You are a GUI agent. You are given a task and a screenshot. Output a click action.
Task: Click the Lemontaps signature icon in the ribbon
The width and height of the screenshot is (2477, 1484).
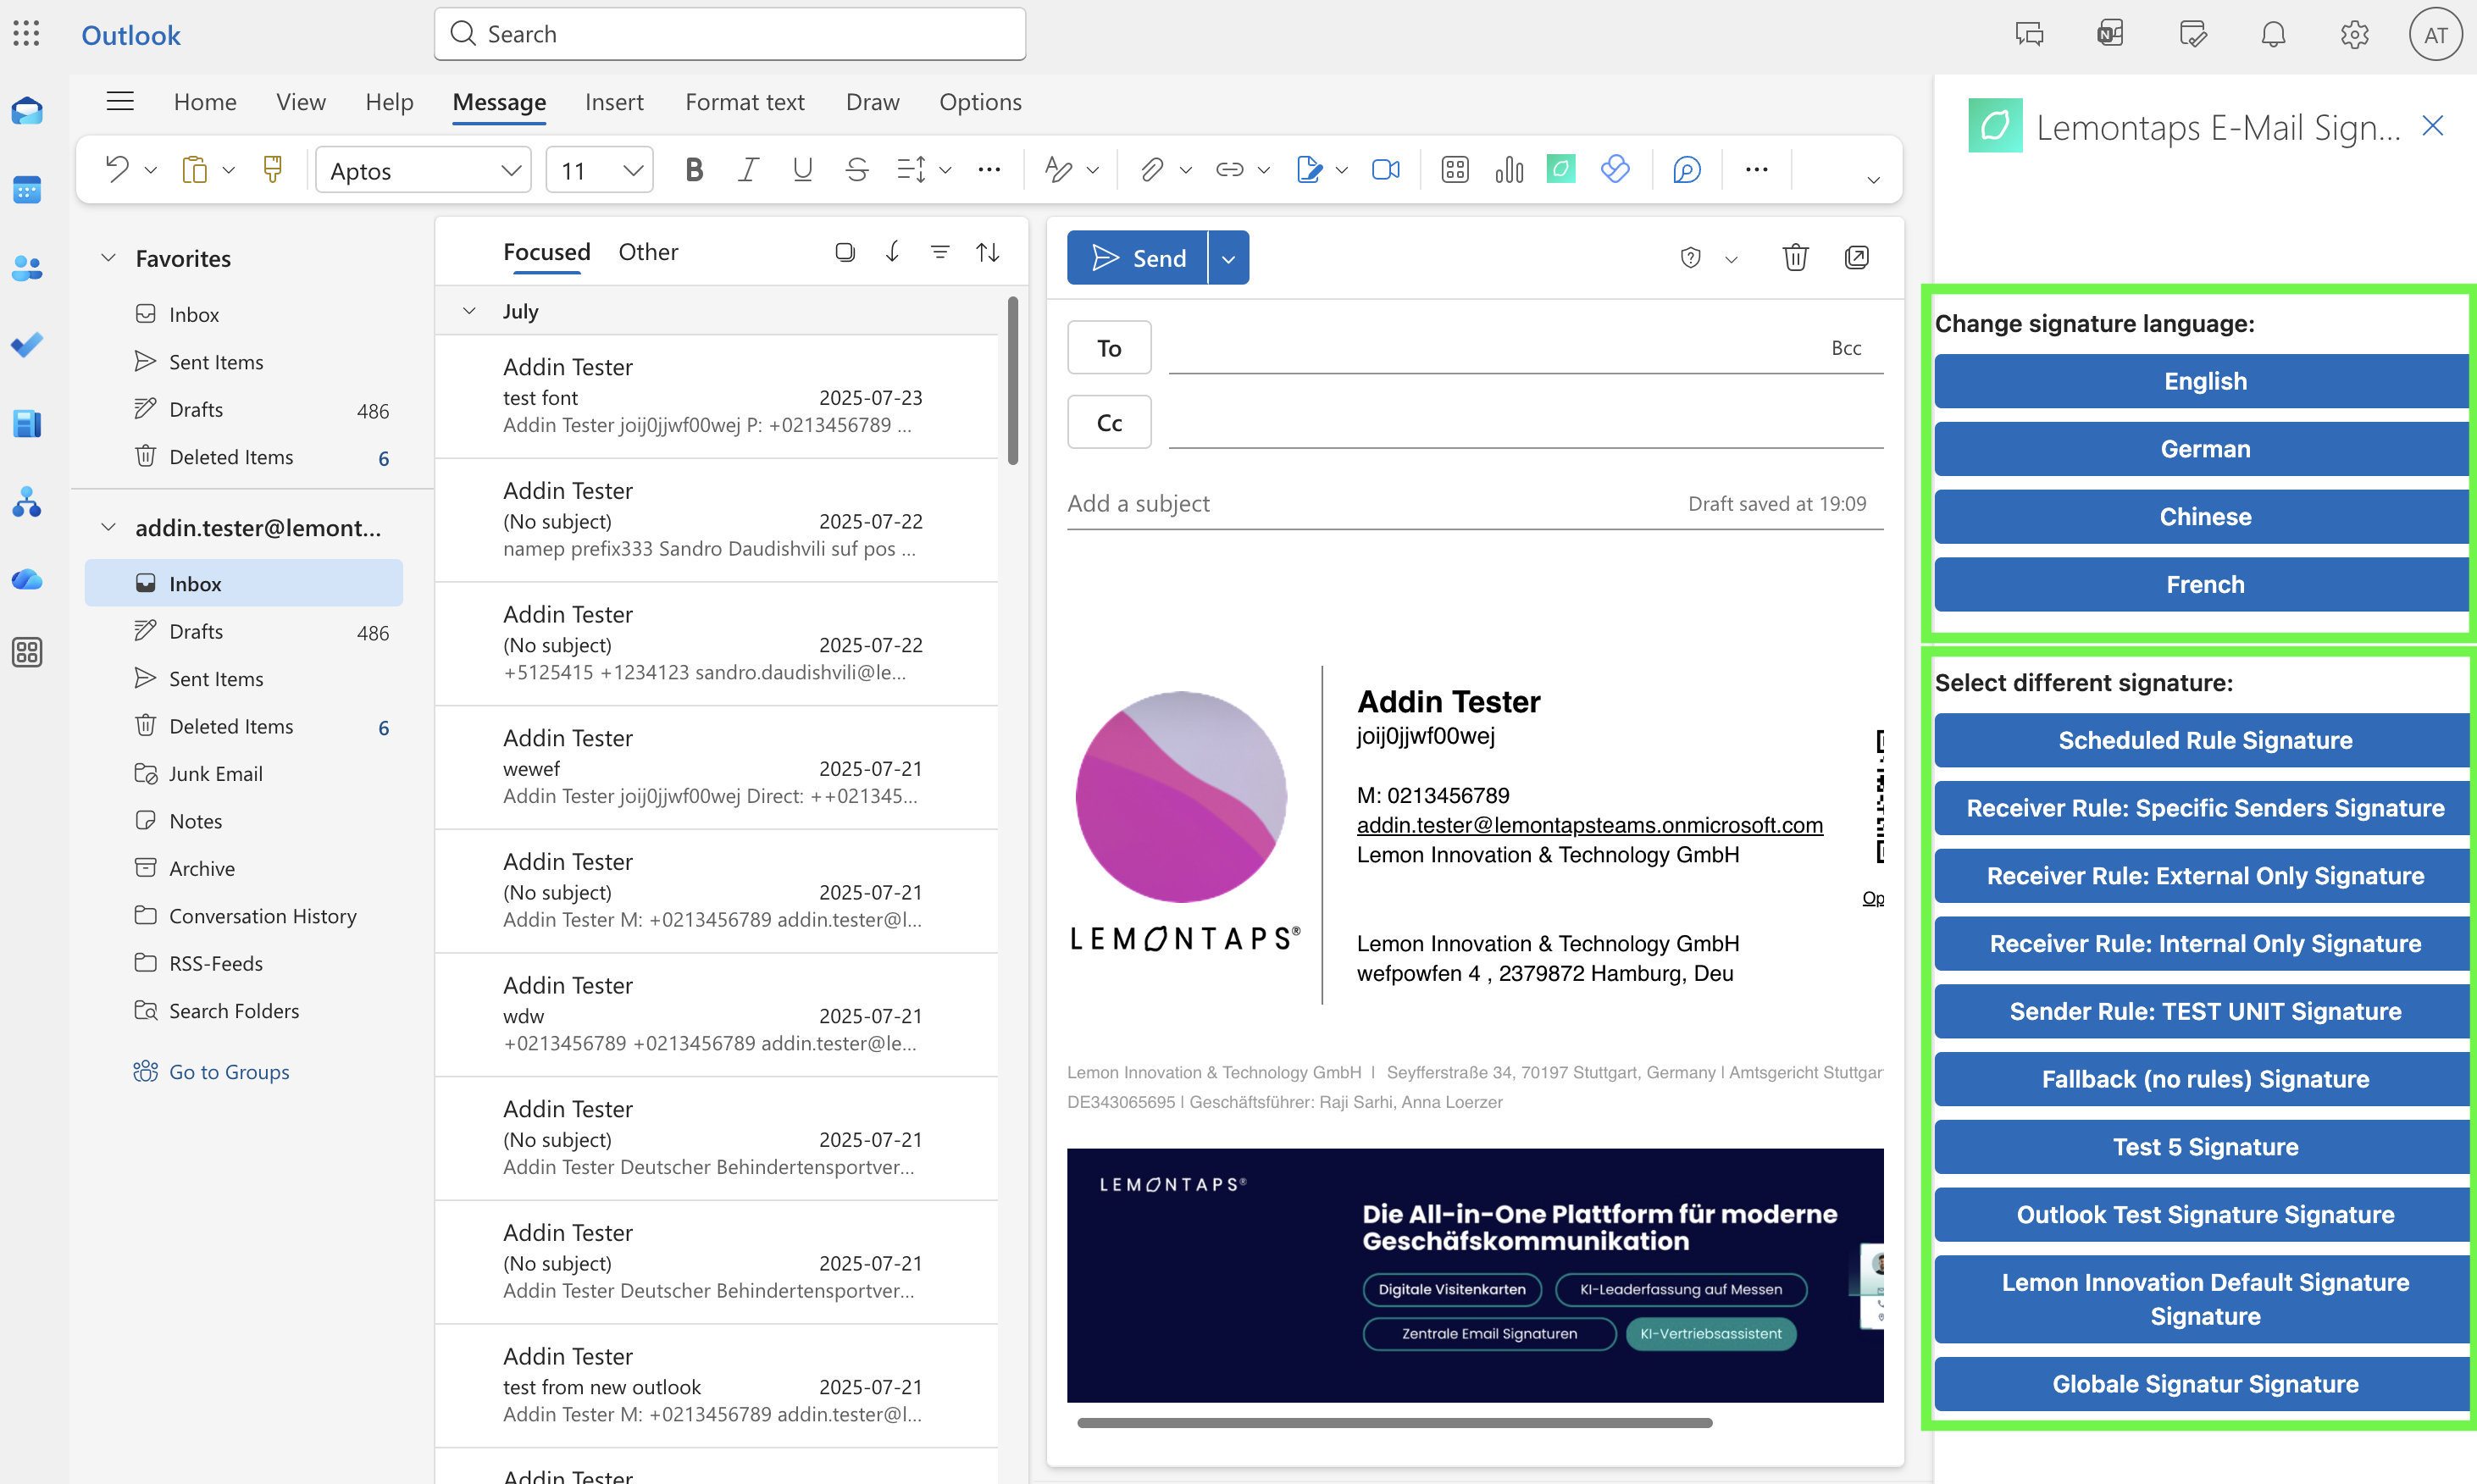pyautogui.click(x=1560, y=169)
